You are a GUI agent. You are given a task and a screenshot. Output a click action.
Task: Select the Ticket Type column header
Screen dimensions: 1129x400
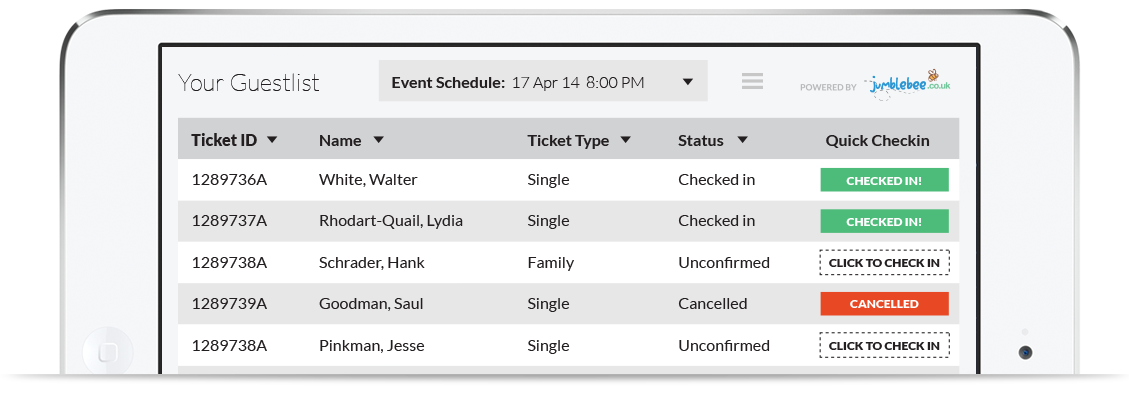(568, 141)
